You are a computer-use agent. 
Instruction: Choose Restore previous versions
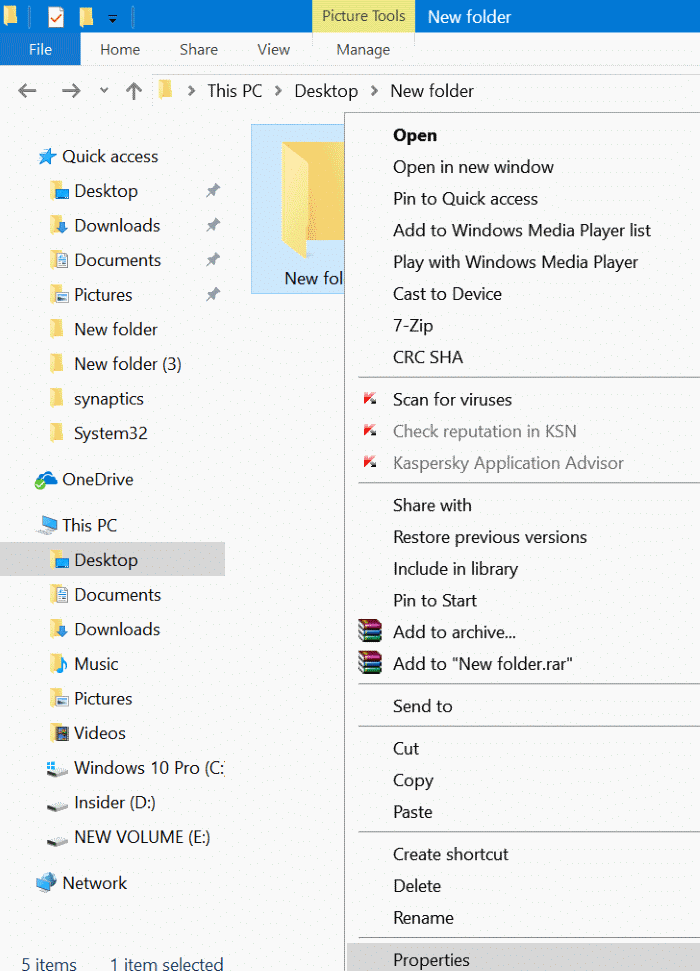pos(490,537)
